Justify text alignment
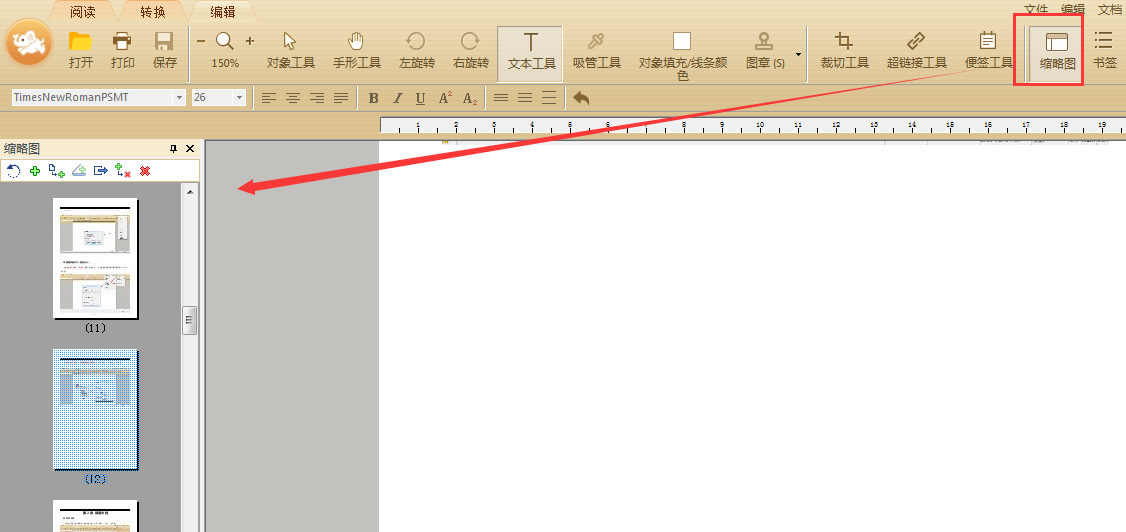 pos(341,98)
